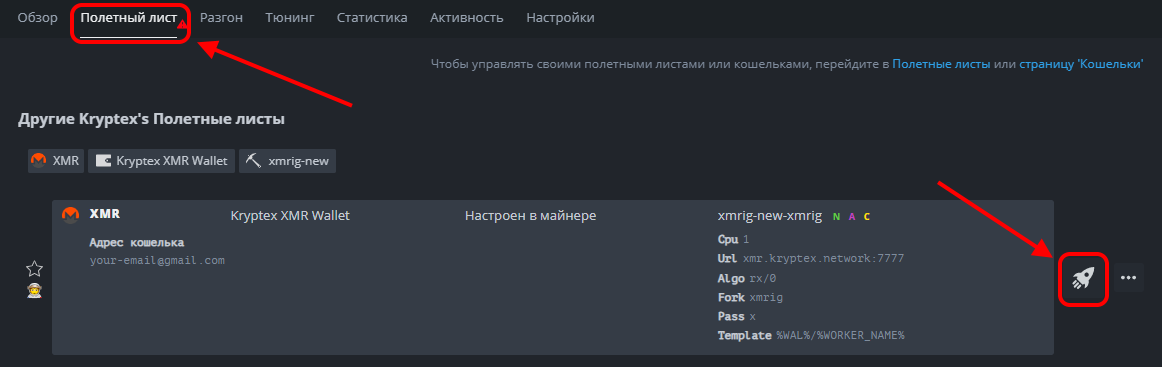Click the wallet address your-email@gmail.com

pos(157,260)
